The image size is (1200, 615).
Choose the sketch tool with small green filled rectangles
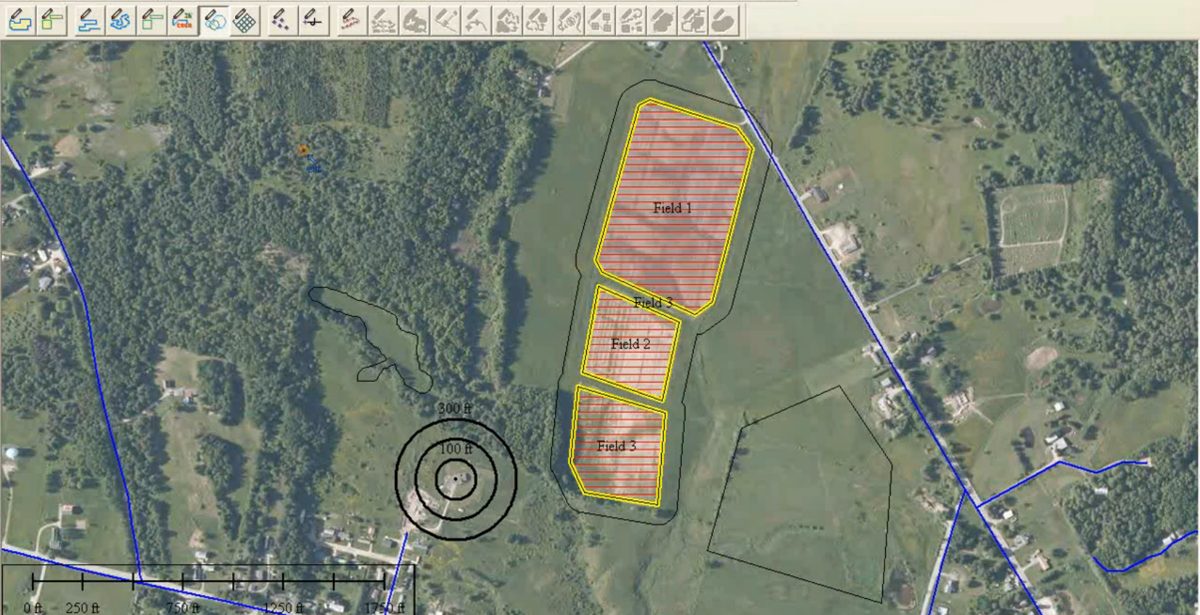click(53, 19)
